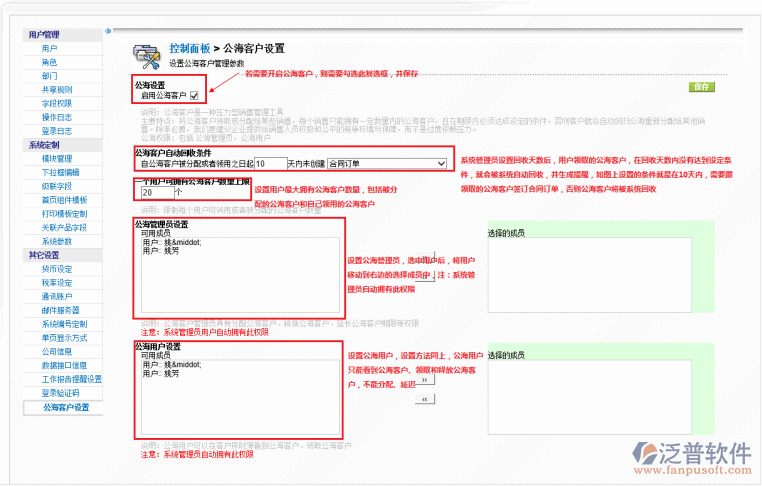The width and height of the screenshot is (762, 486).
Task: Open 部门 in the sidebar
Action: (50, 76)
